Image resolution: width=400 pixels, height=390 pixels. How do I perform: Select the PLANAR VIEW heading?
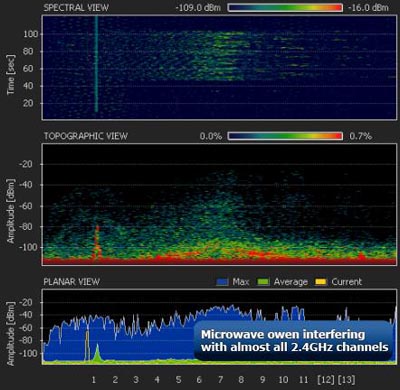tap(71, 282)
